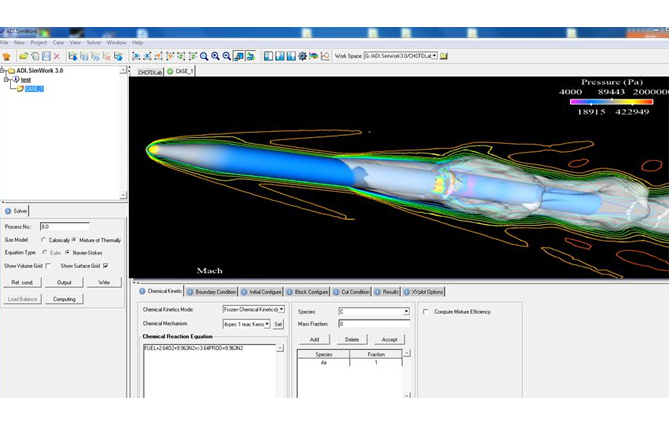
Task: Click the Mass Fraction input field
Action: coord(373,324)
